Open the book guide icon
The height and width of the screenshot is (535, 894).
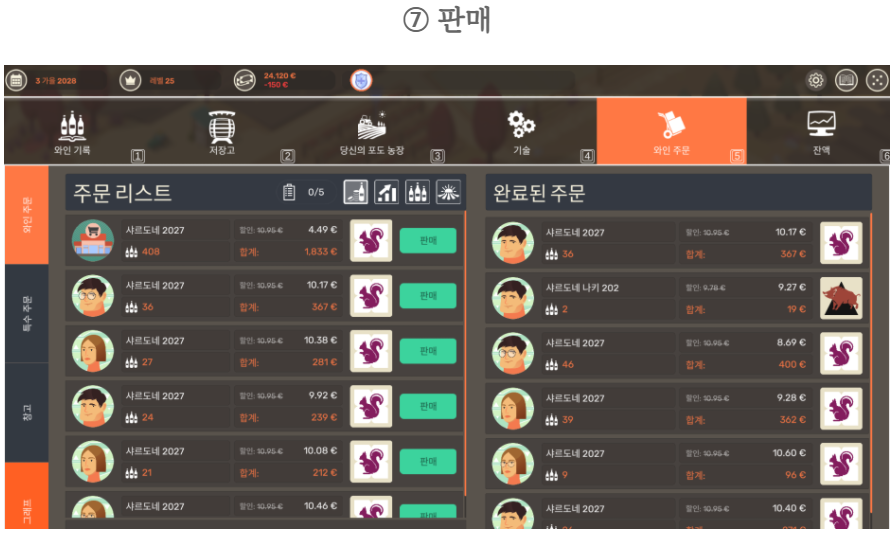click(x=846, y=80)
